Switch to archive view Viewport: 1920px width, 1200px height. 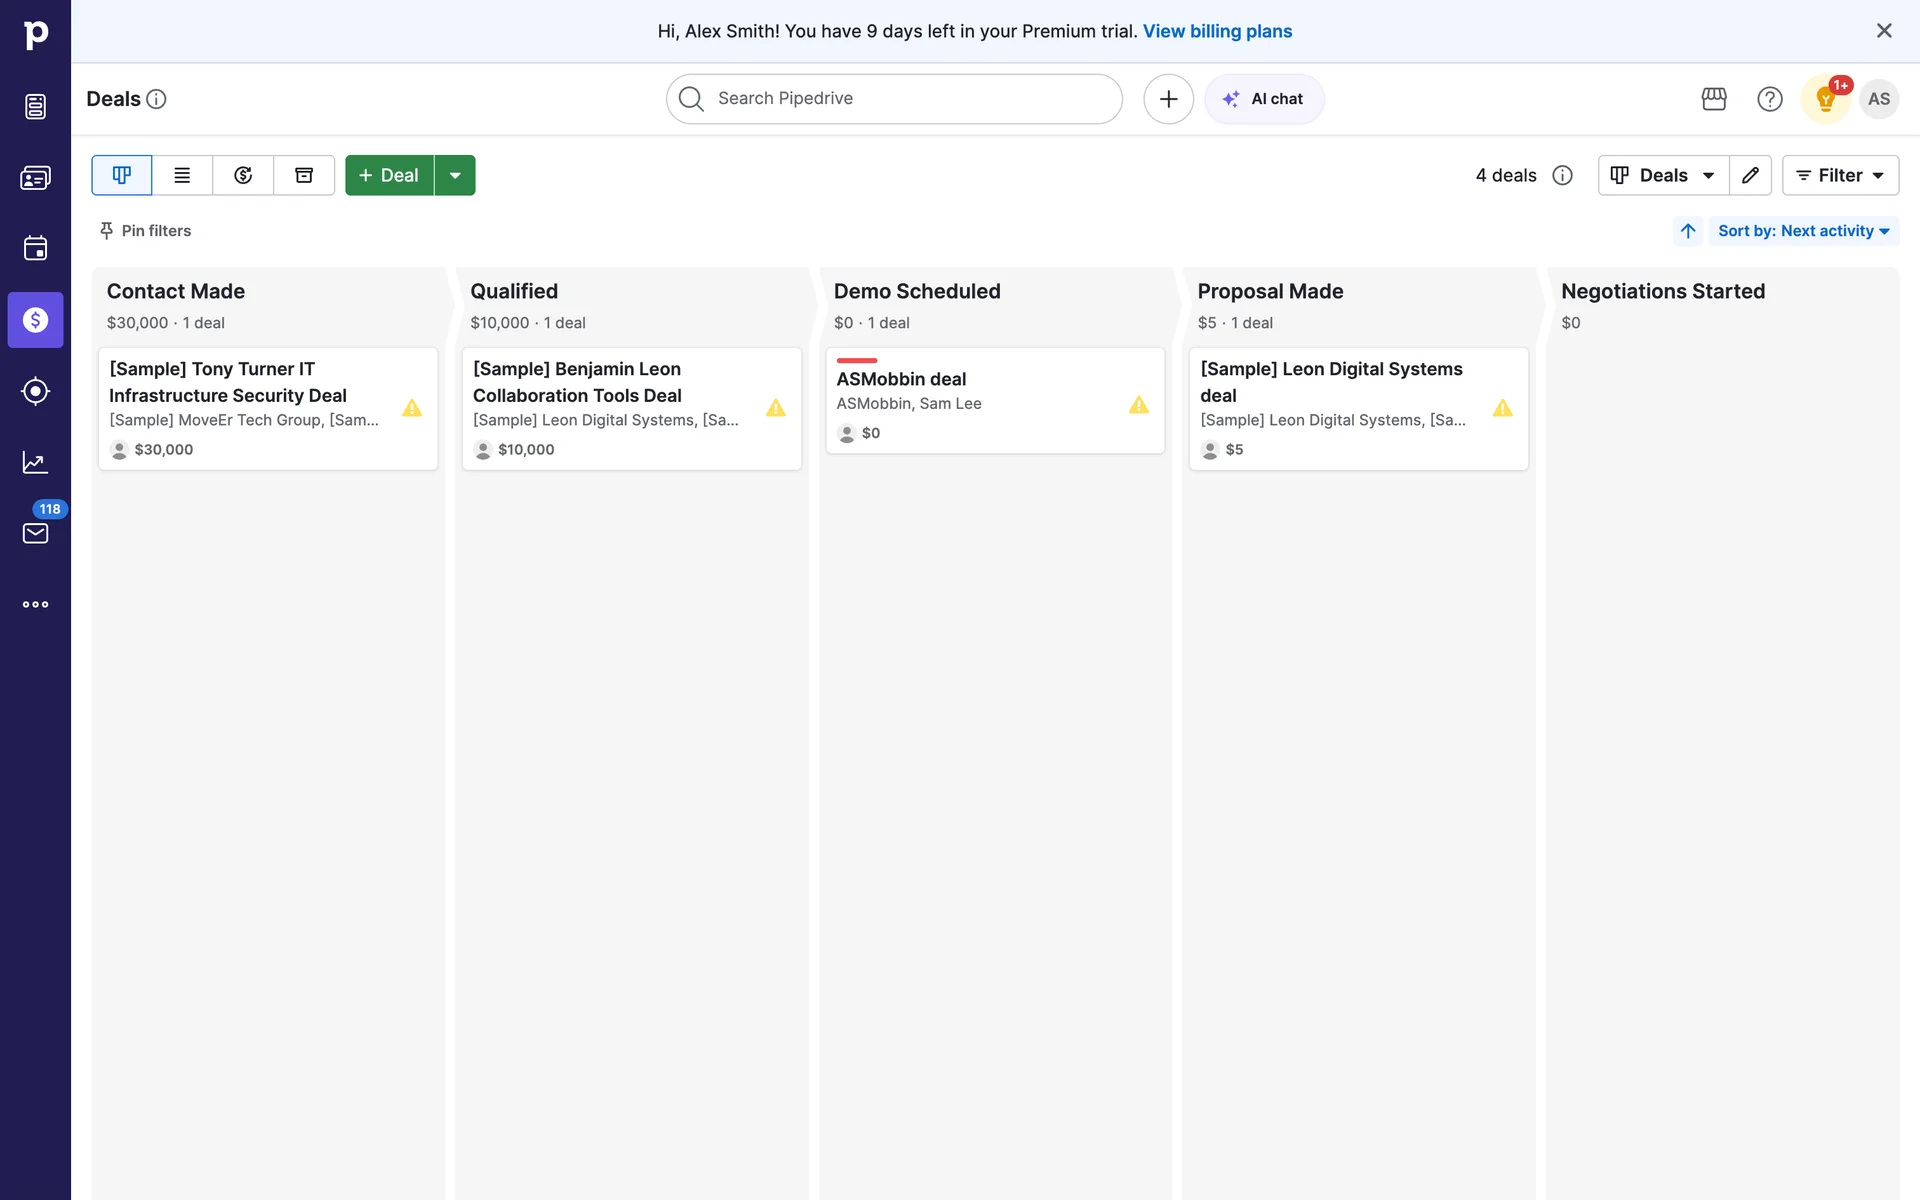304,176
